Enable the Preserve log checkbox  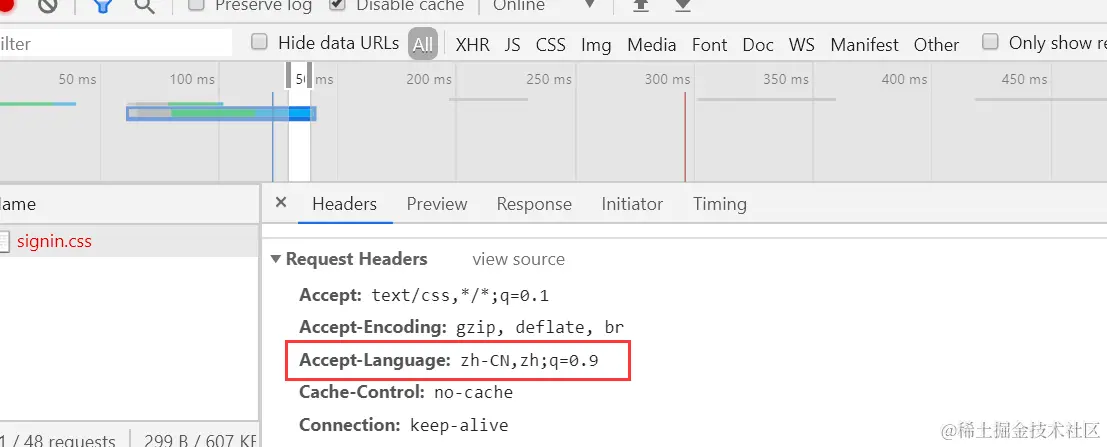click(x=198, y=5)
